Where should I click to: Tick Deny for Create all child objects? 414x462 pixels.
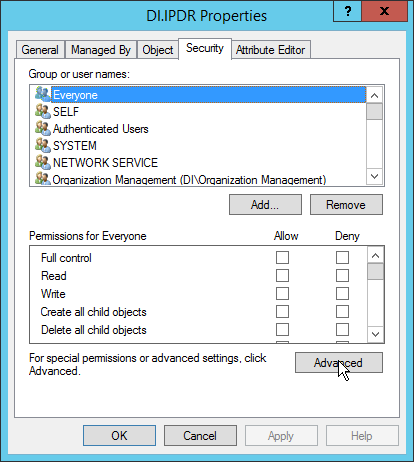point(342,312)
